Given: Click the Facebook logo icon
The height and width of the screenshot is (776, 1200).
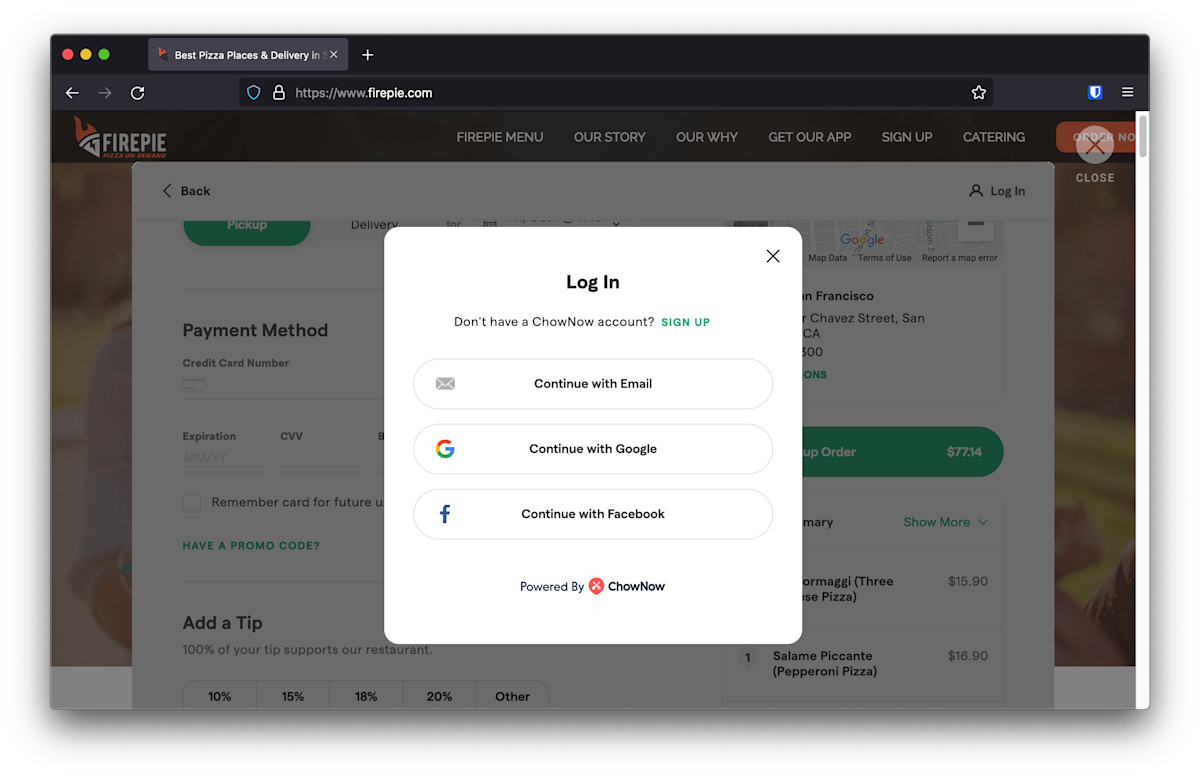Looking at the screenshot, I should tap(445, 514).
